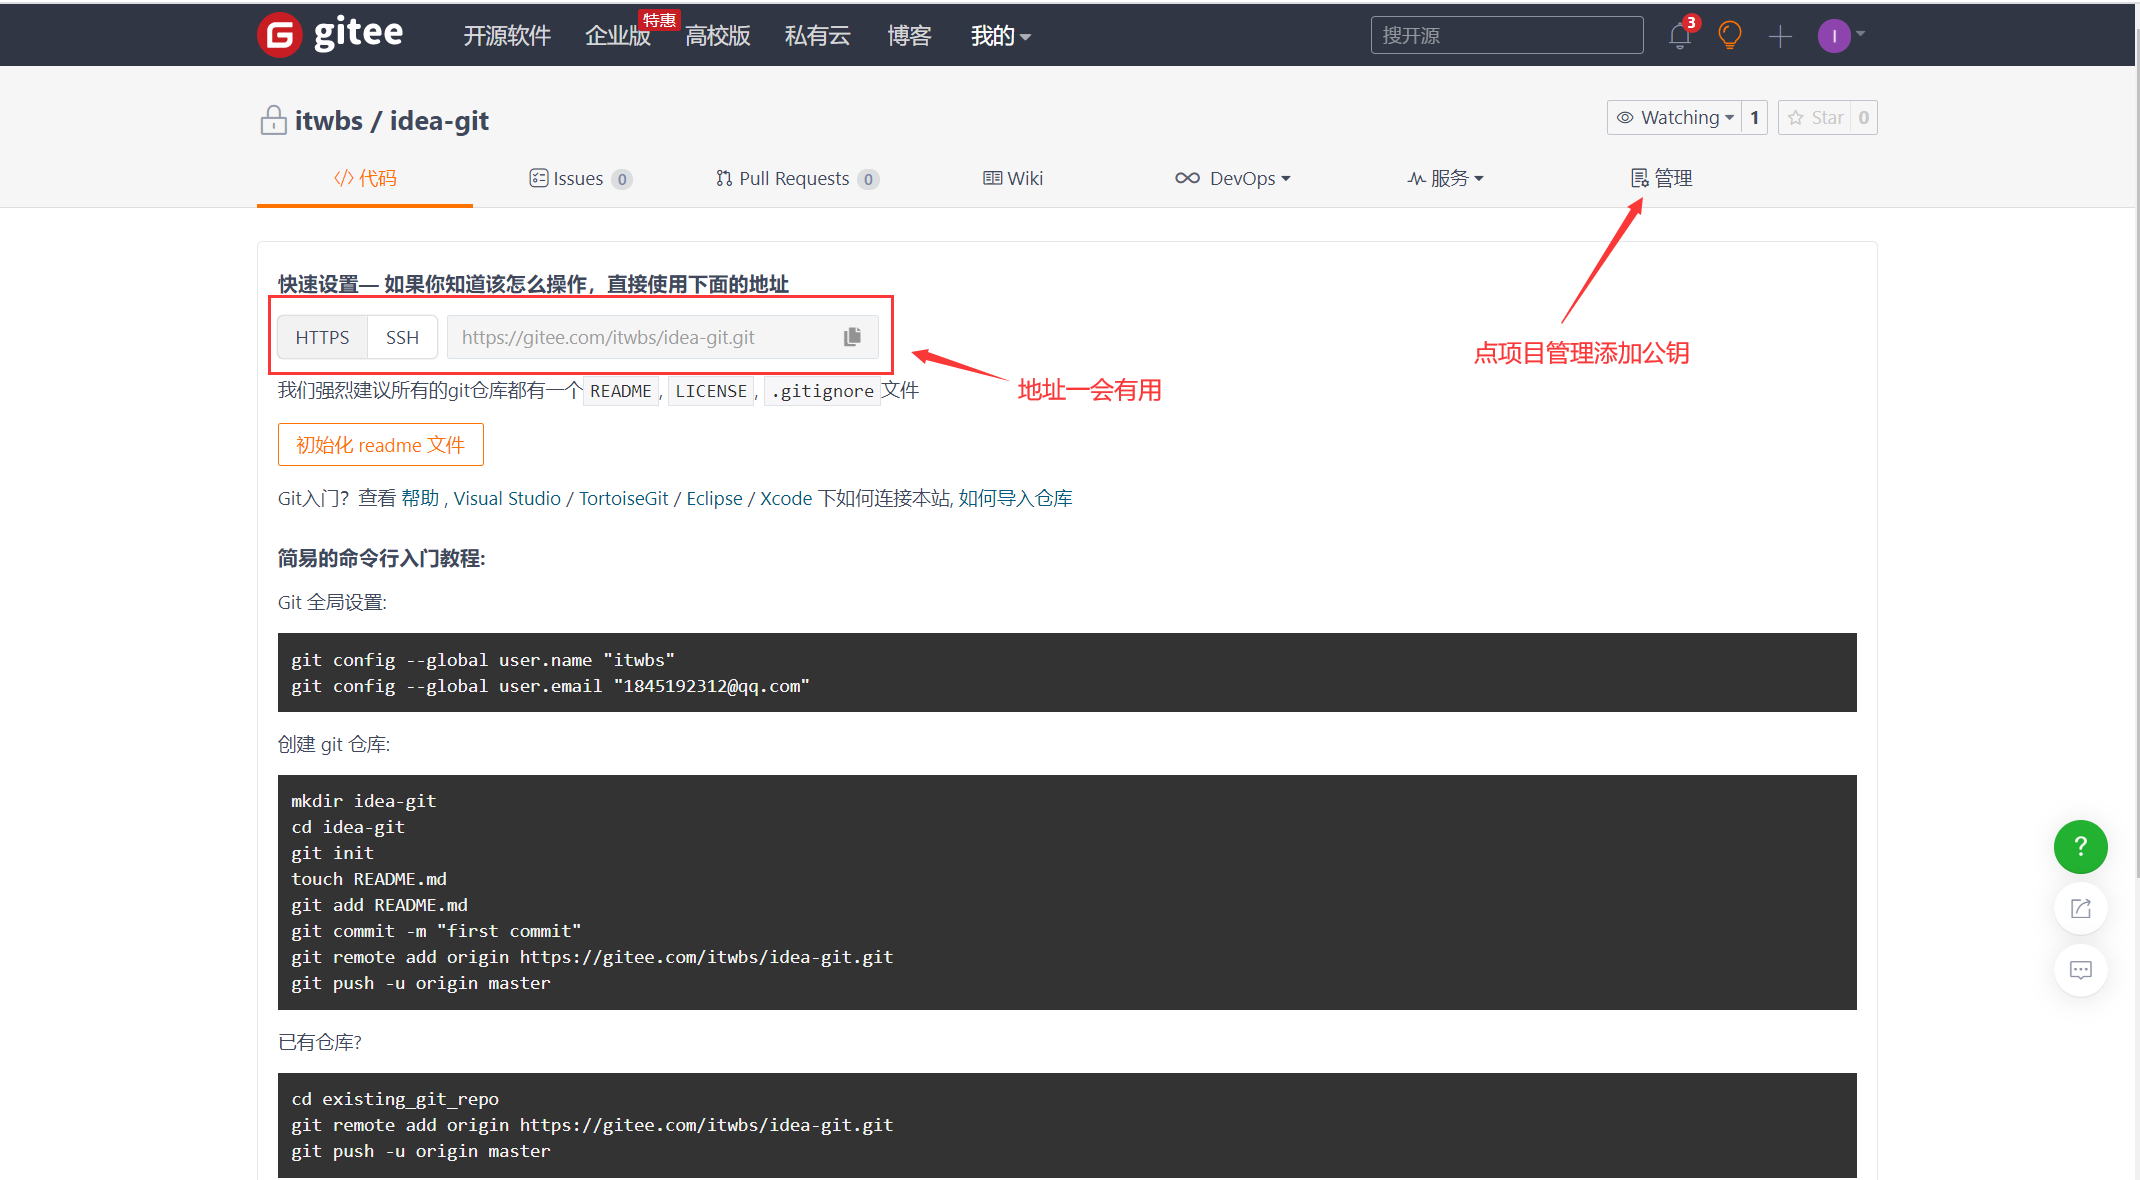The height and width of the screenshot is (1180, 2140).
Task: Open 博客 in top navigation
Action: coord(909,36)
